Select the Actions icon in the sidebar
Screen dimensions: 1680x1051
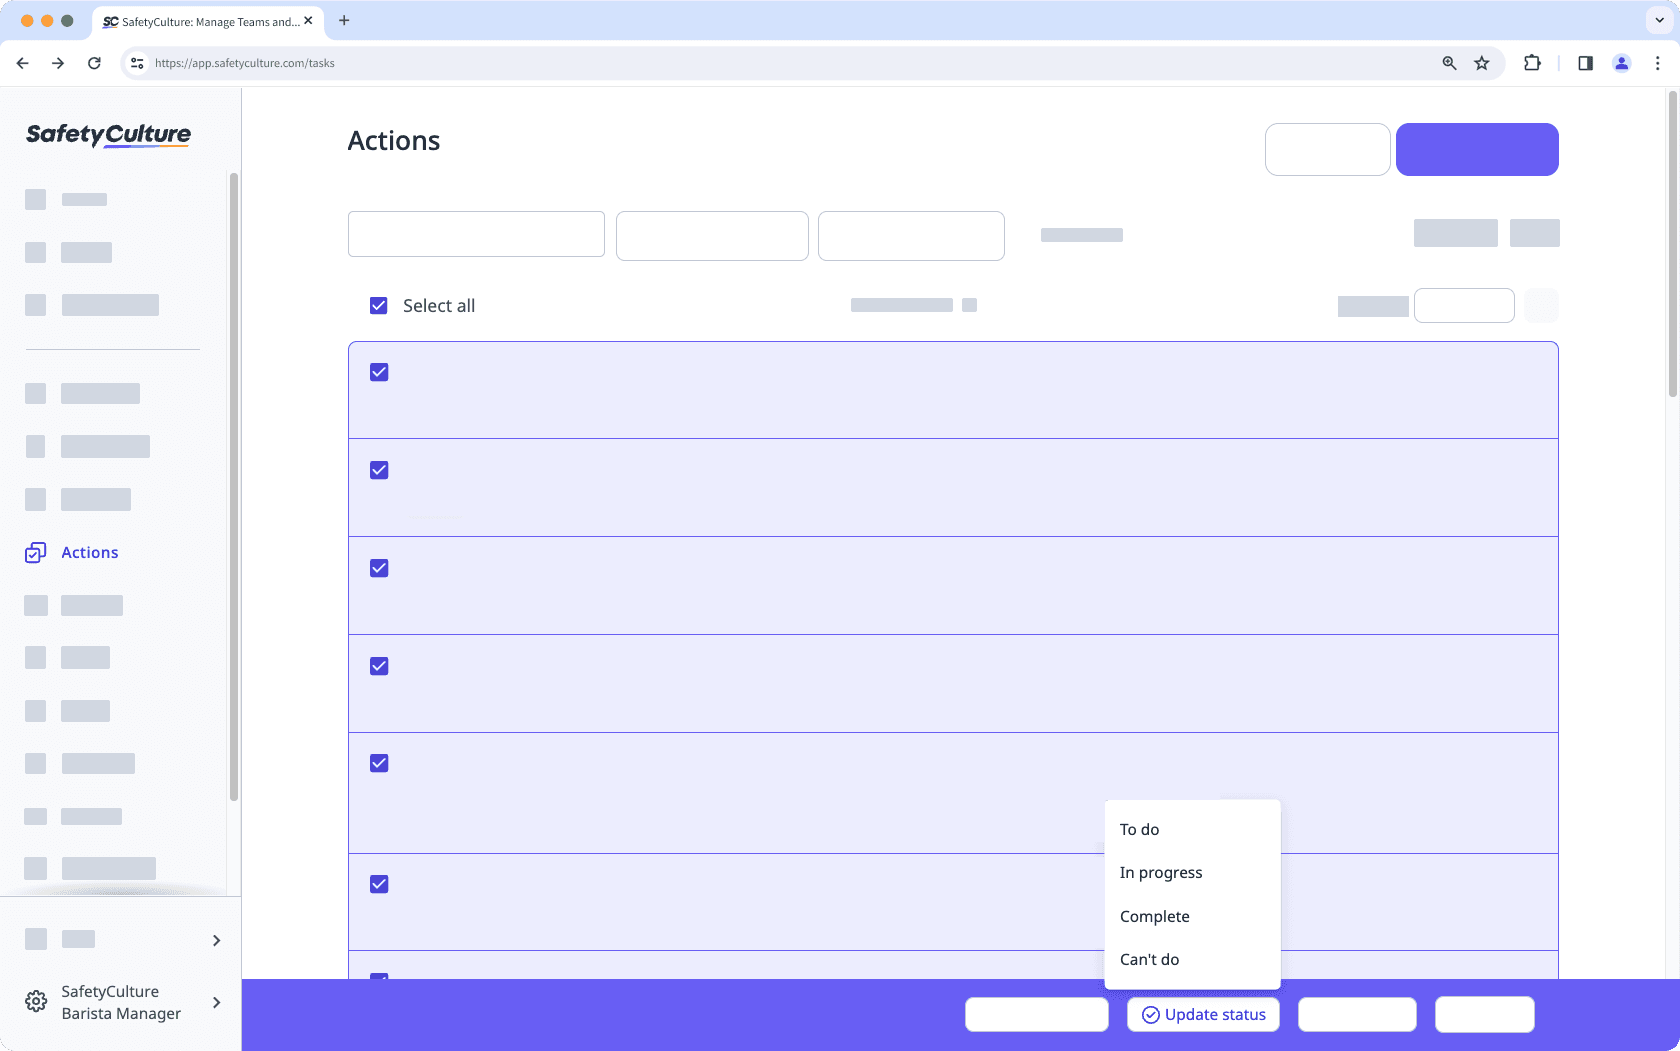[36, 552]
